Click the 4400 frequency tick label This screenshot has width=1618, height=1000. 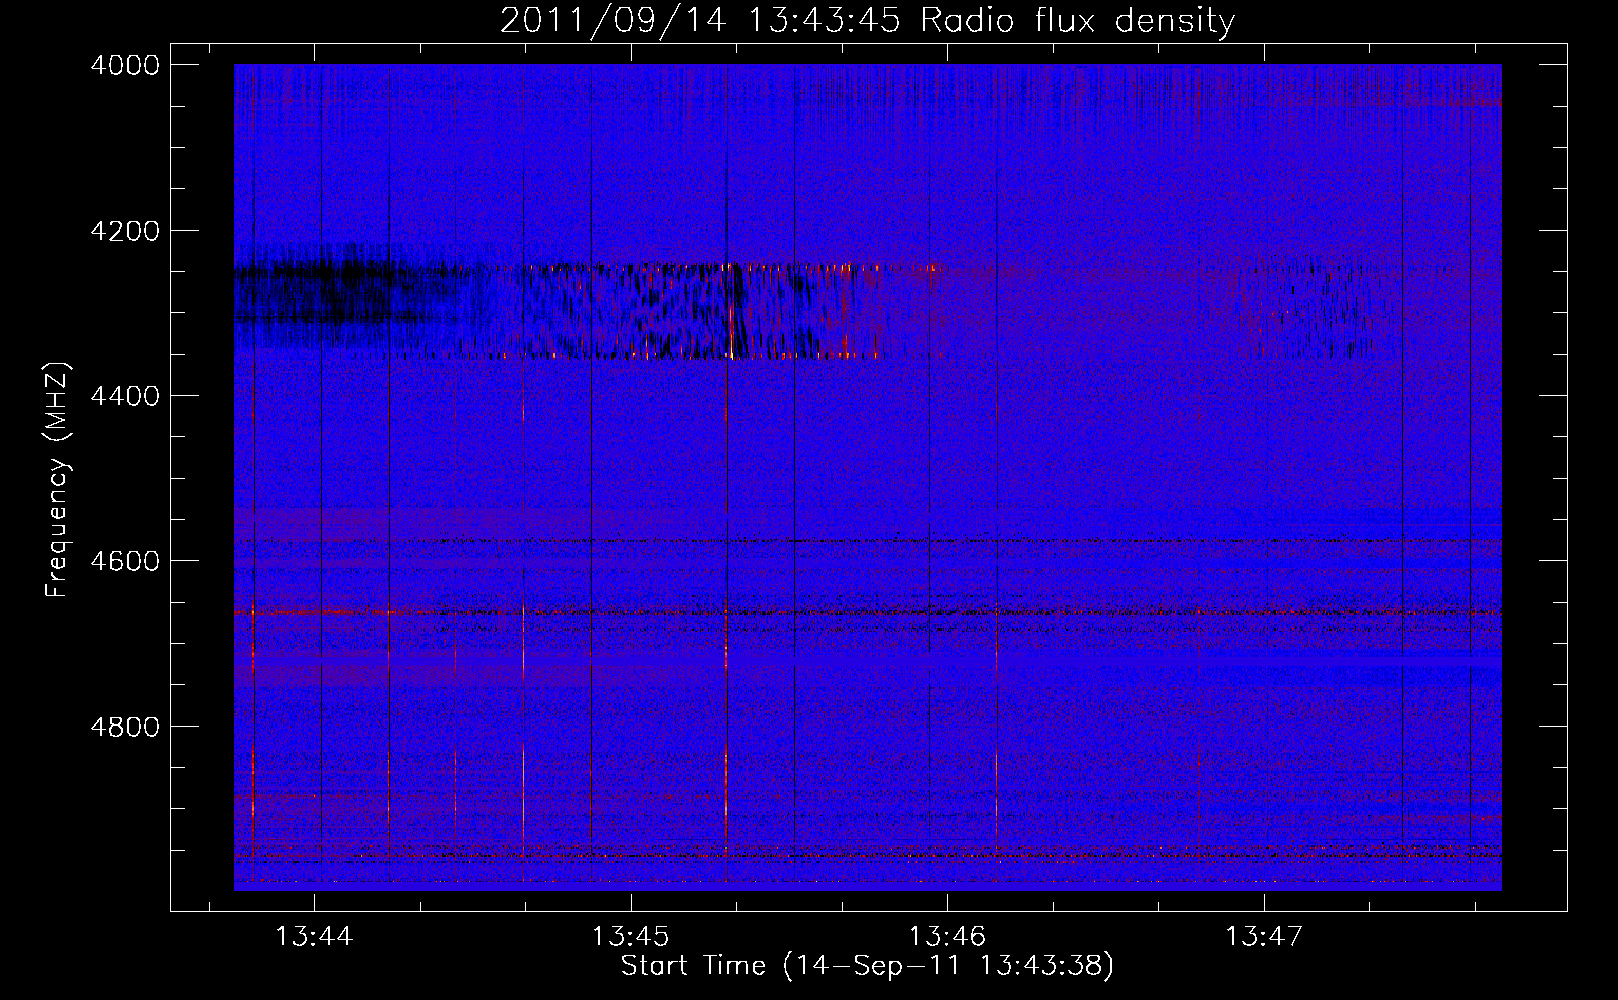(125, 396)
